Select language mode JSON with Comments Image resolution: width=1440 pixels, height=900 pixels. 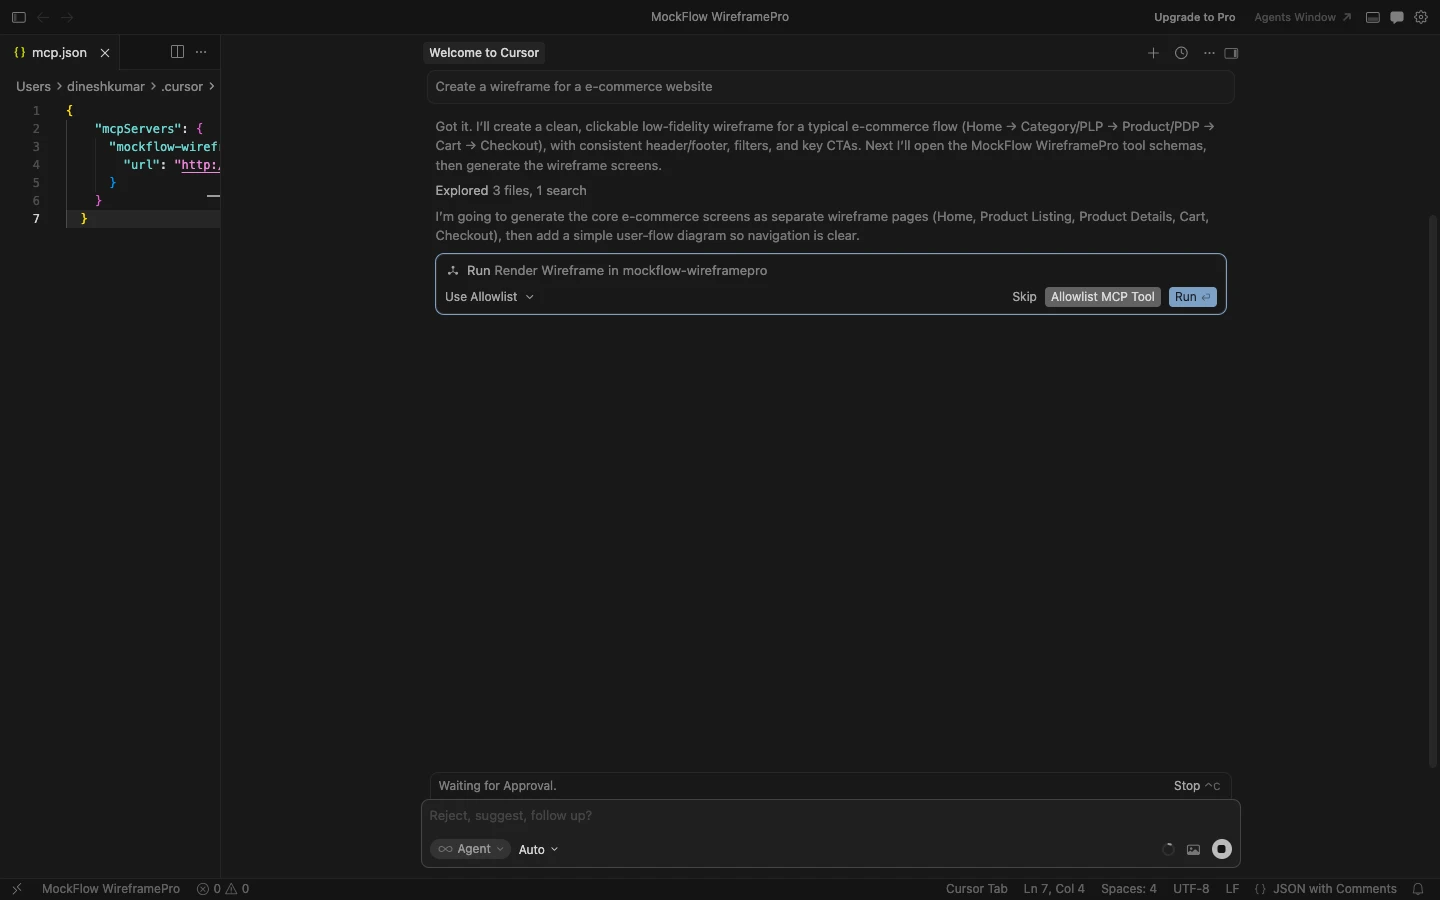pos(1325,889)
